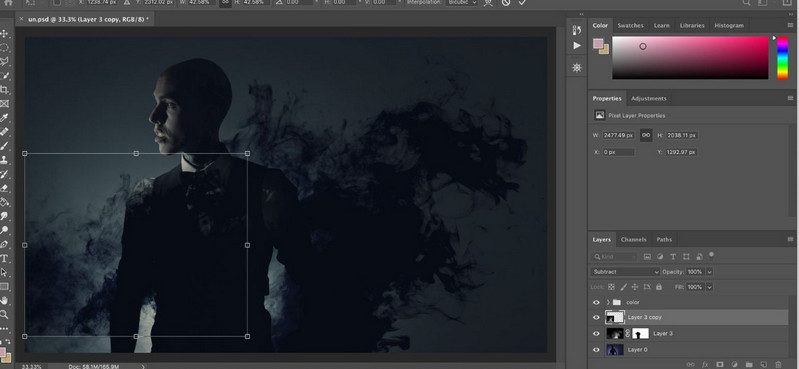Image resolution: width=799 pixels, height=369 pixels.
Task: Cancel the transform with the circle-slash icon
Action: coord(505,3)
